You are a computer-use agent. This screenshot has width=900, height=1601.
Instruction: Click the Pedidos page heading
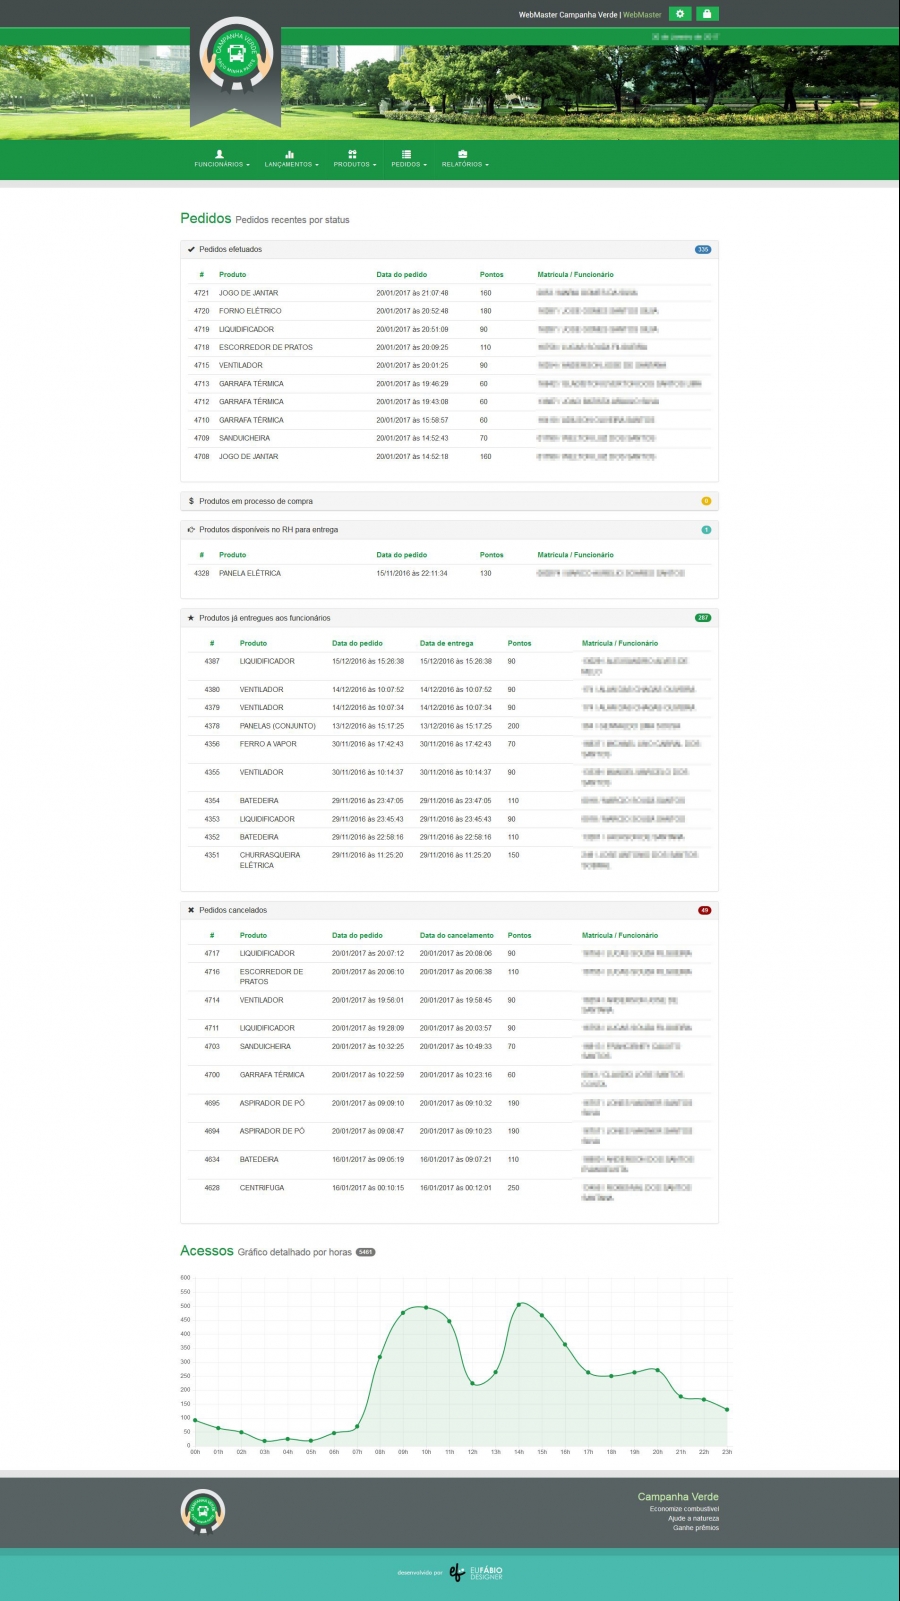[x=206, y=218]
